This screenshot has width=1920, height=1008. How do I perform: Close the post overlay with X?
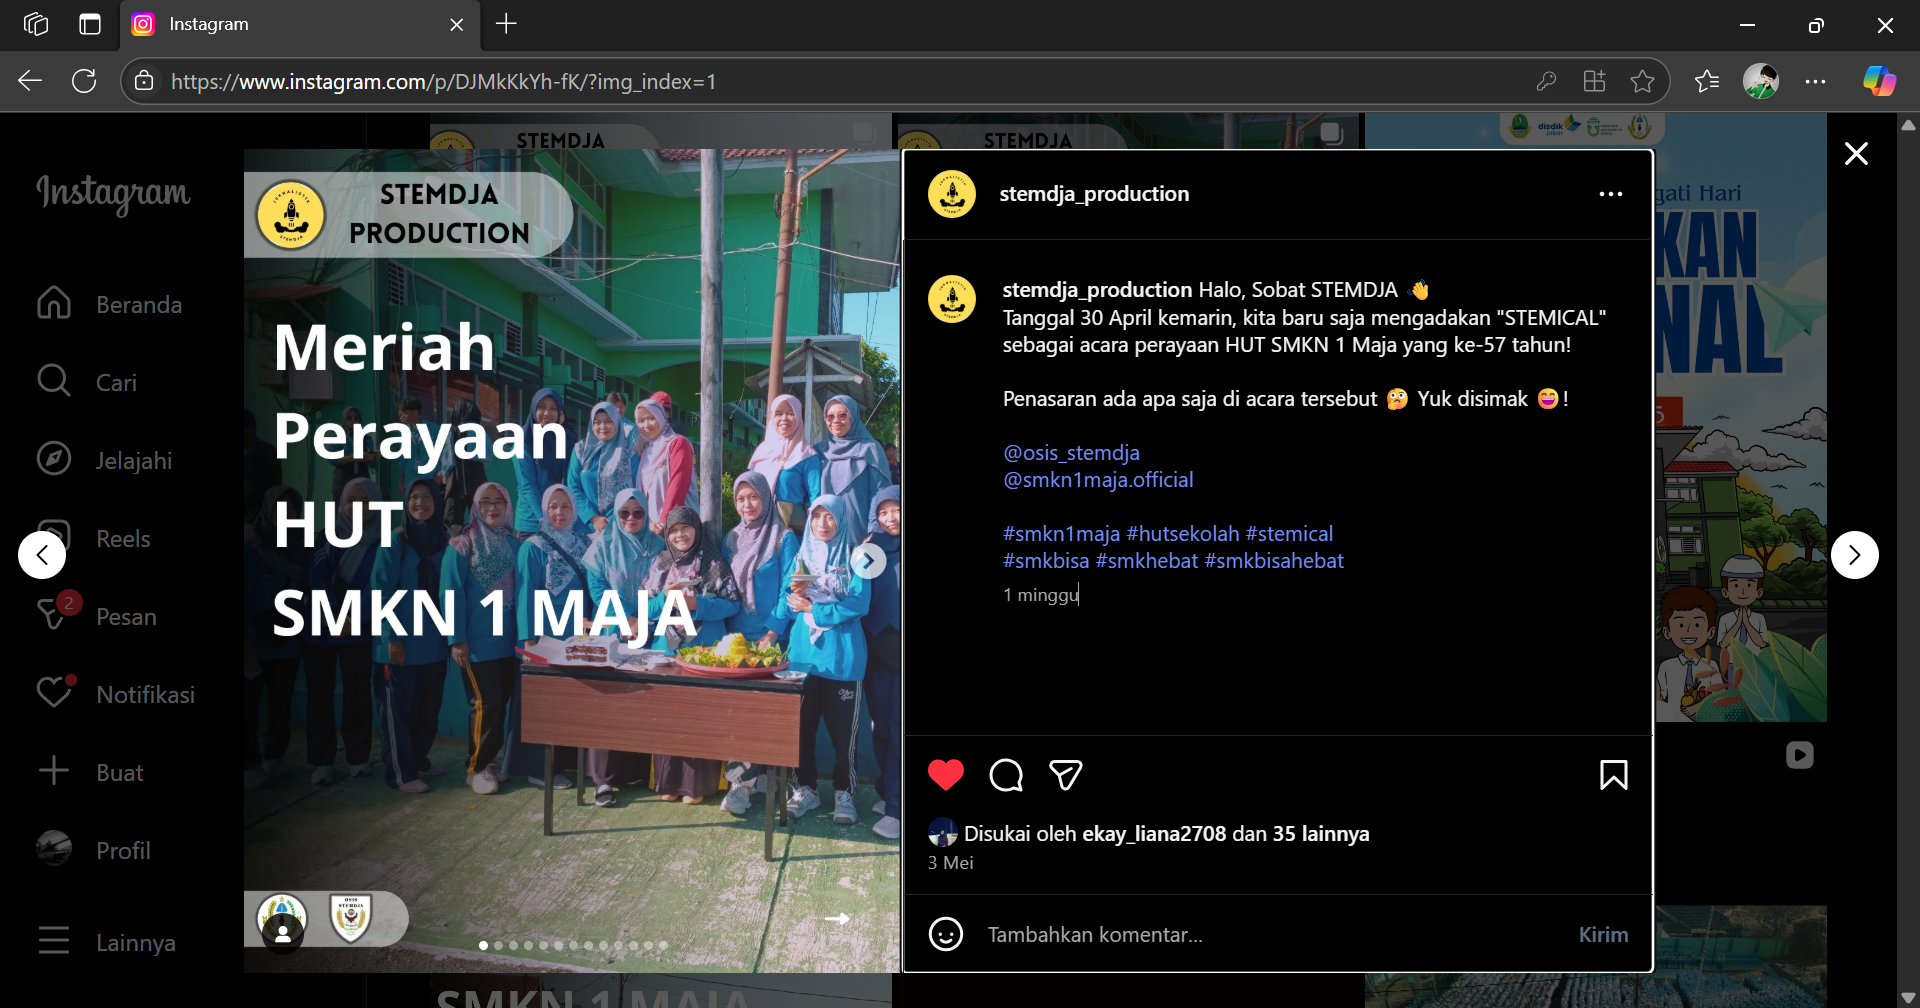point(1856,153)
